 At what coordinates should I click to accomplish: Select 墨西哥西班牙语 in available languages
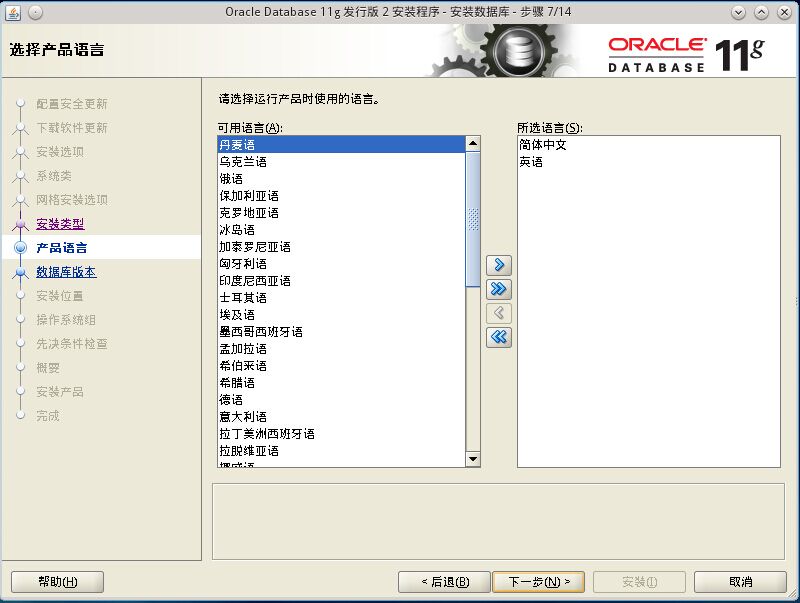[x=341, y=332]
